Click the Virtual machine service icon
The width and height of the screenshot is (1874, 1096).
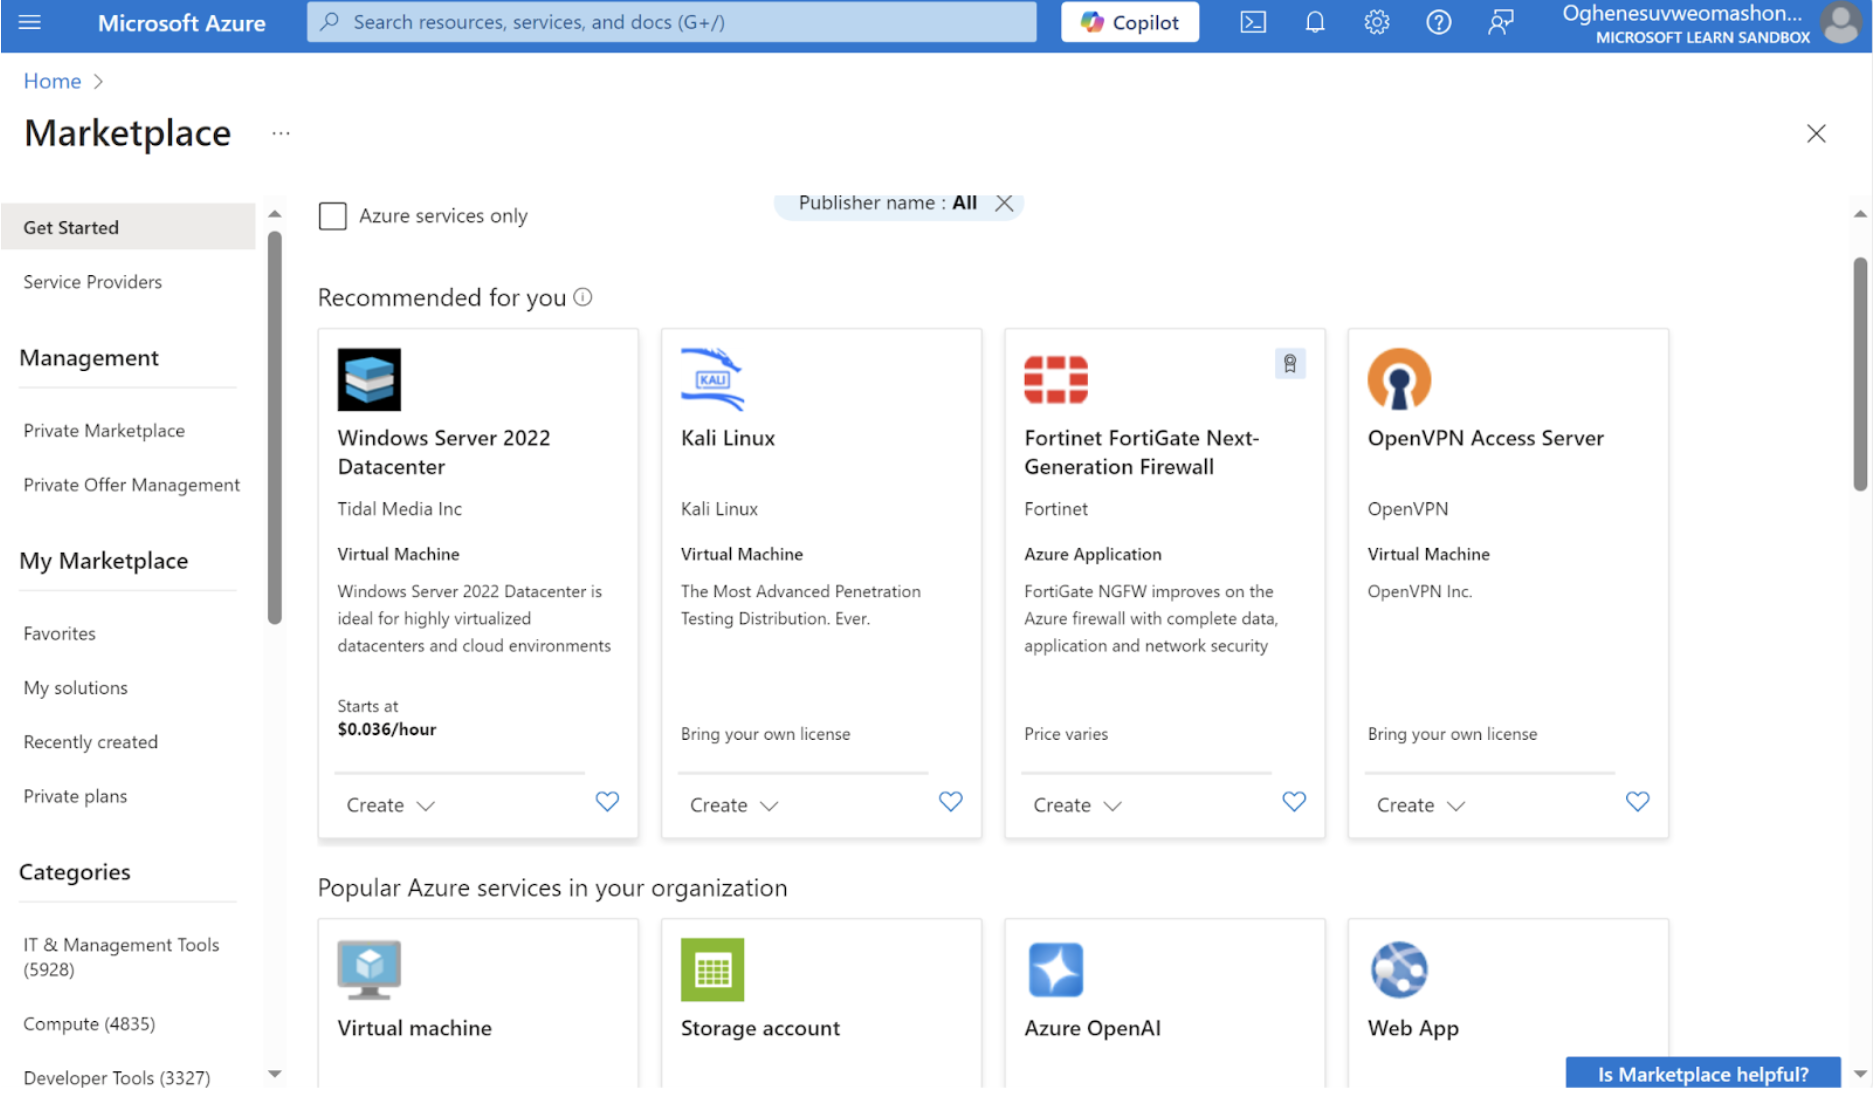pos(369,969)
